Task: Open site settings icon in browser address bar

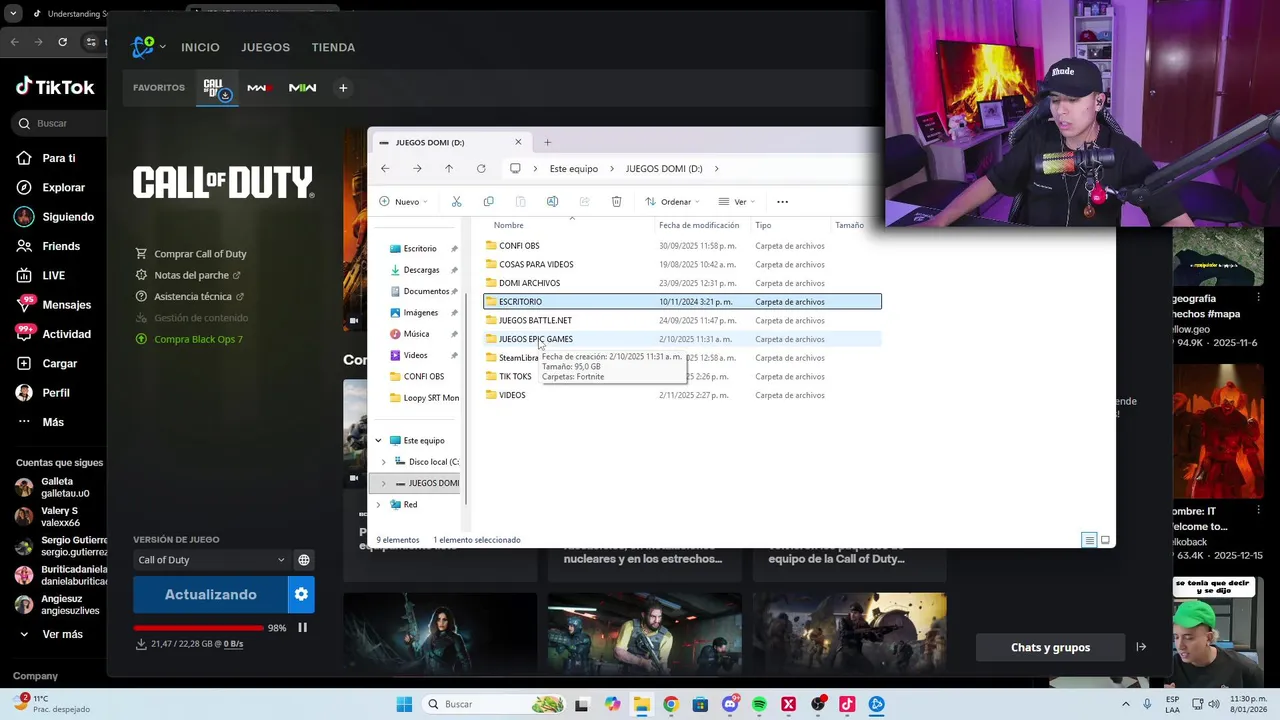Action: pos(90,42)
